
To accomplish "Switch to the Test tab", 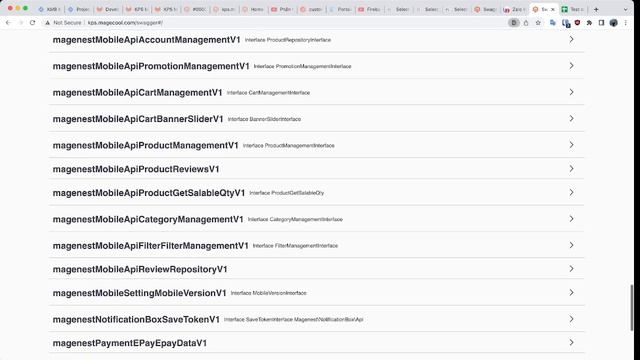I will click(x=572, y=9).
